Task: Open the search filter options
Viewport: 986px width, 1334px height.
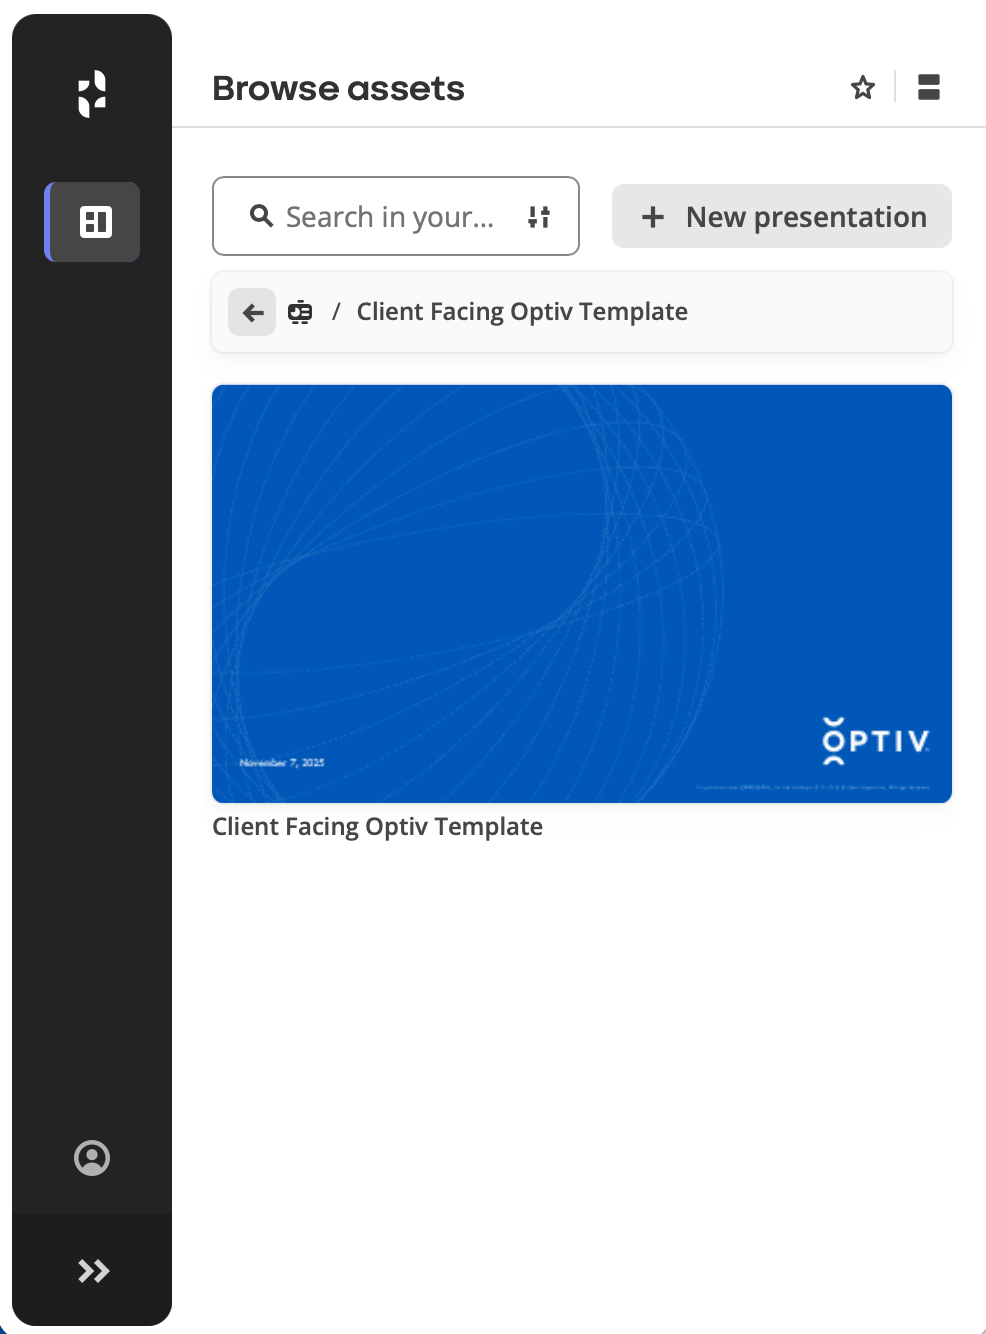Action: pyautogui.click(x=539, y=217)
